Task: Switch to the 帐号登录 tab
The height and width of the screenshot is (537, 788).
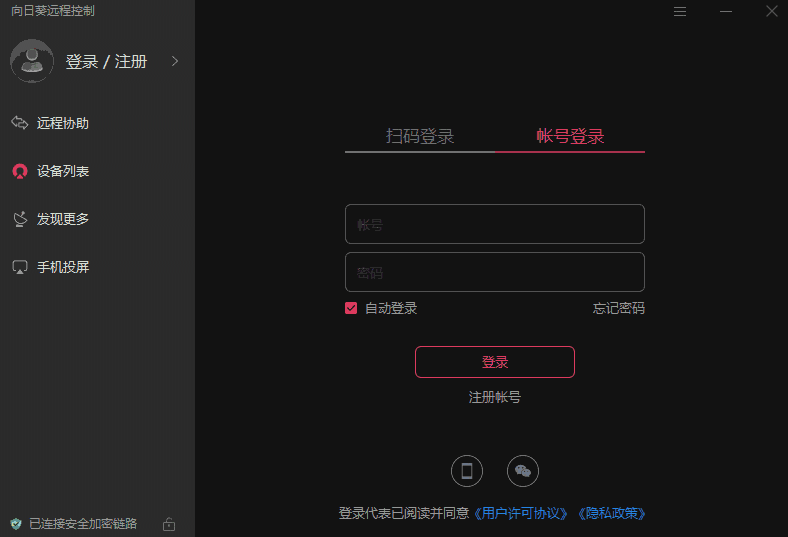Action: click(570, 136)
